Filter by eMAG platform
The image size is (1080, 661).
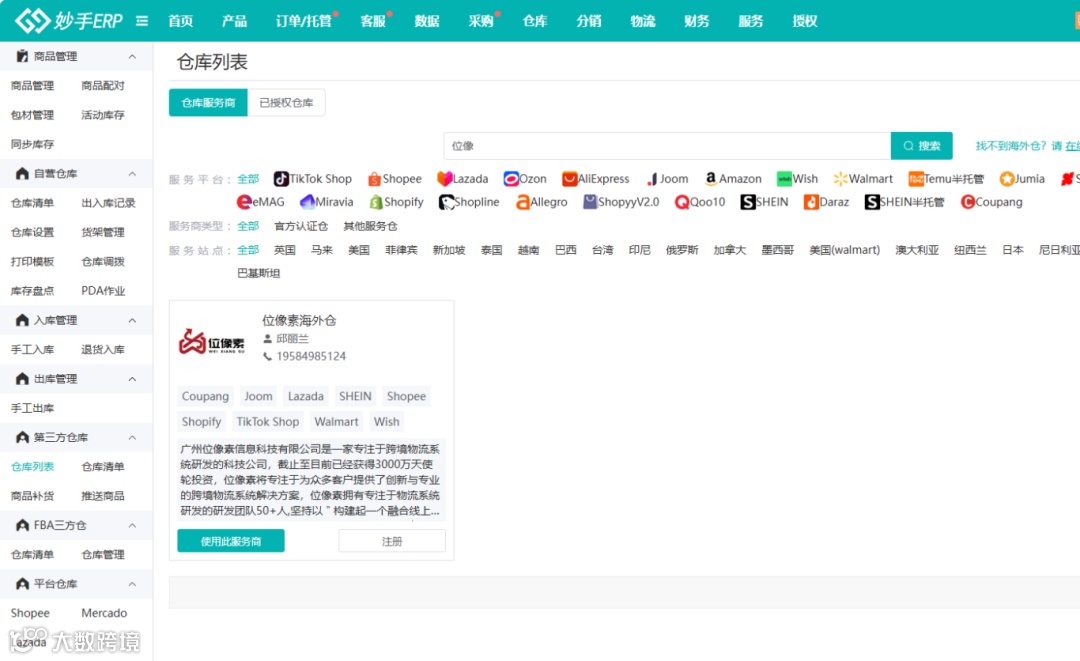point(260,202)
